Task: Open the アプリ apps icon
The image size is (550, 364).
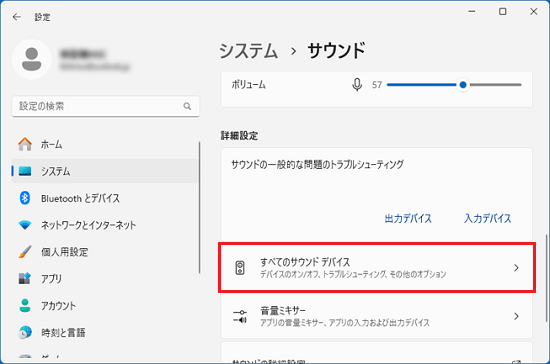Action: [25, 278]
